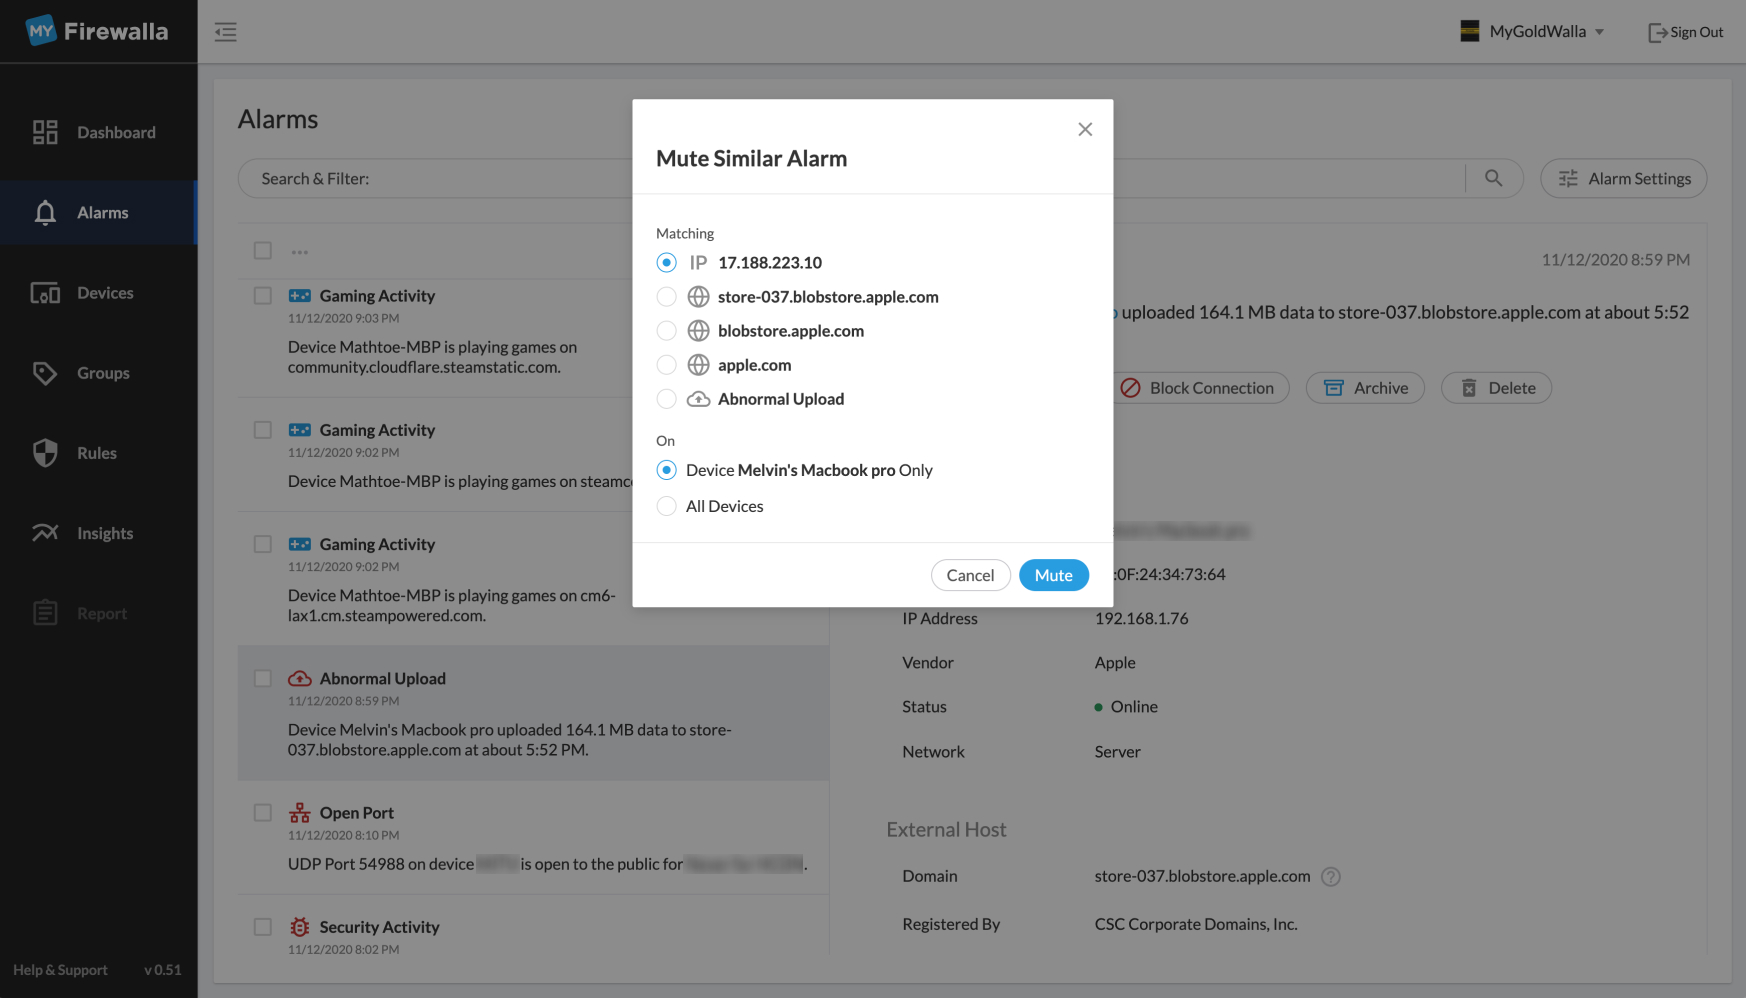Open Insights in sidebar

click(98, 533)
